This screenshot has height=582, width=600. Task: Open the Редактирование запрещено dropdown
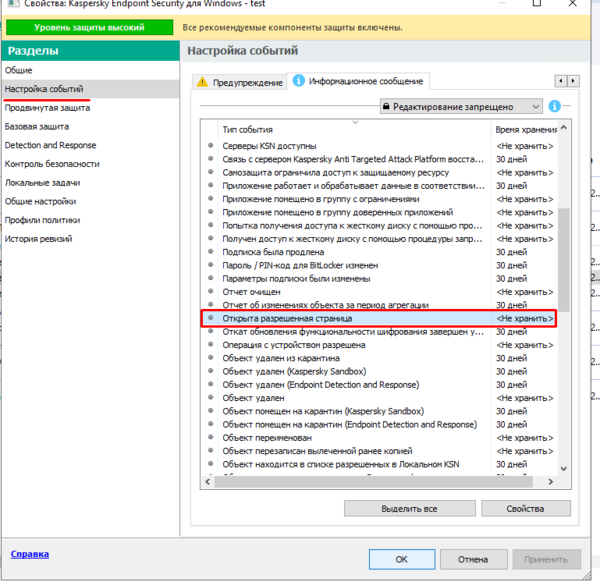coord(461,106)
